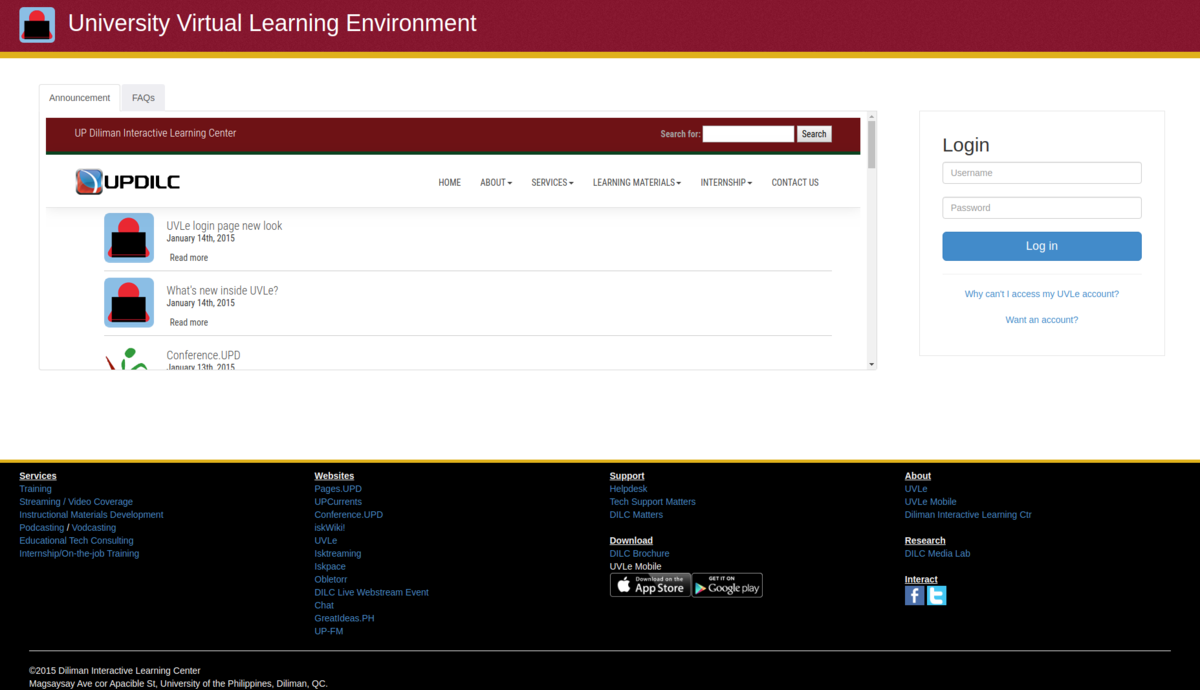Tap the Download on the App Store badge

650,585
